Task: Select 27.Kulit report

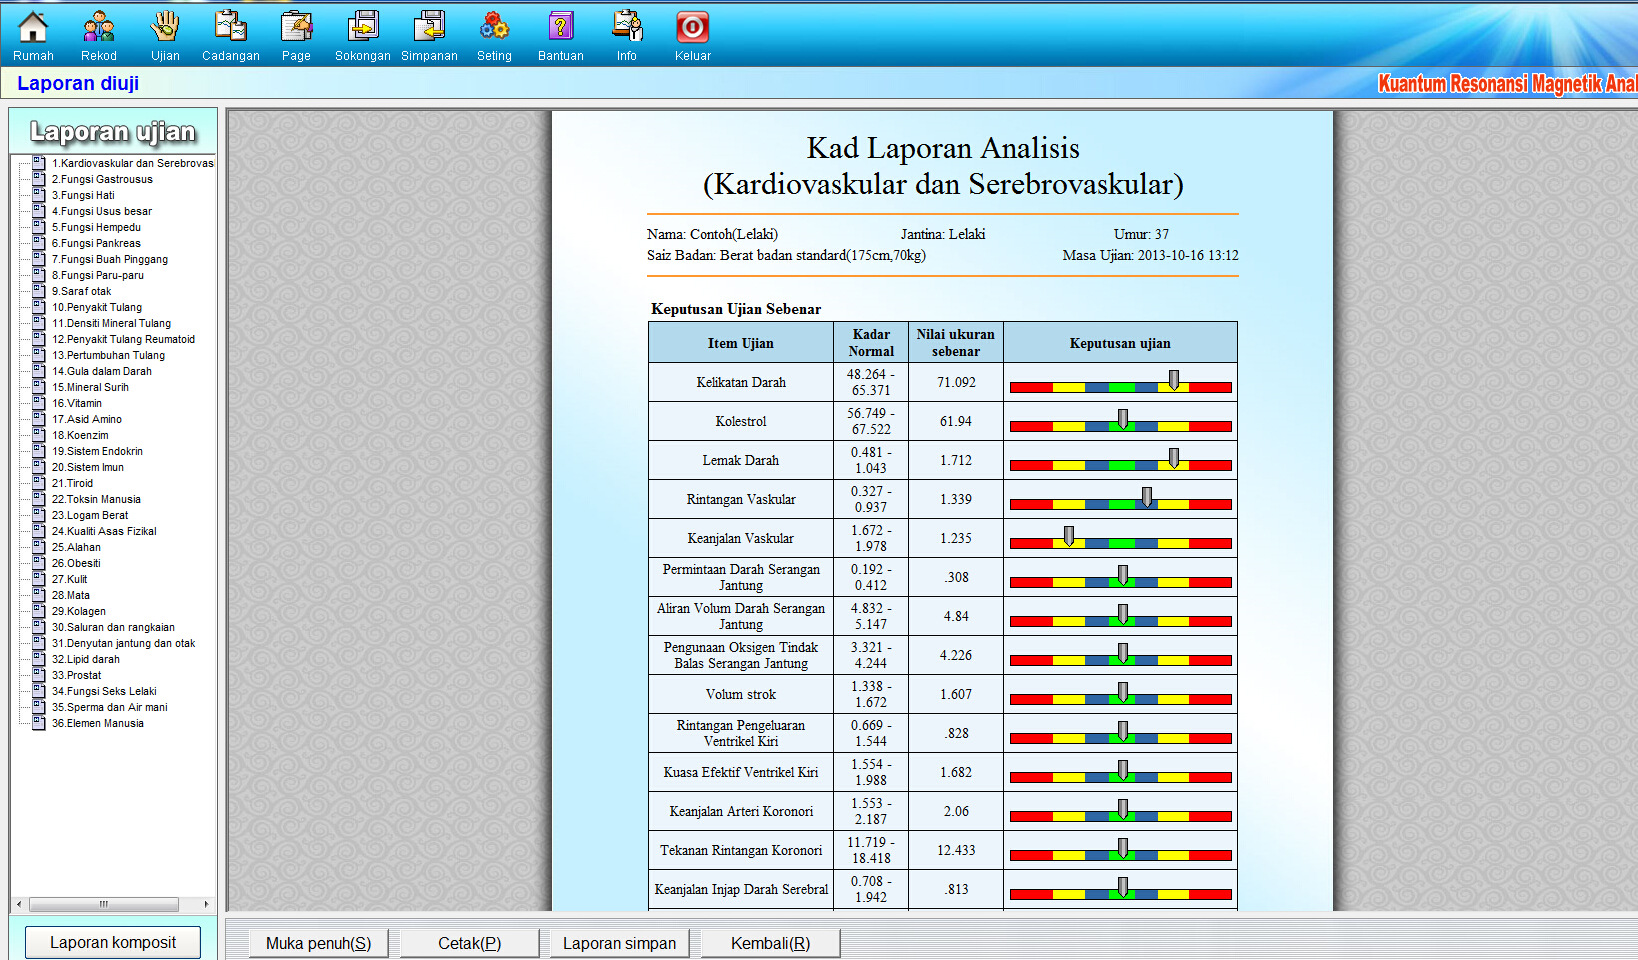Action: [x=69, y=579]
